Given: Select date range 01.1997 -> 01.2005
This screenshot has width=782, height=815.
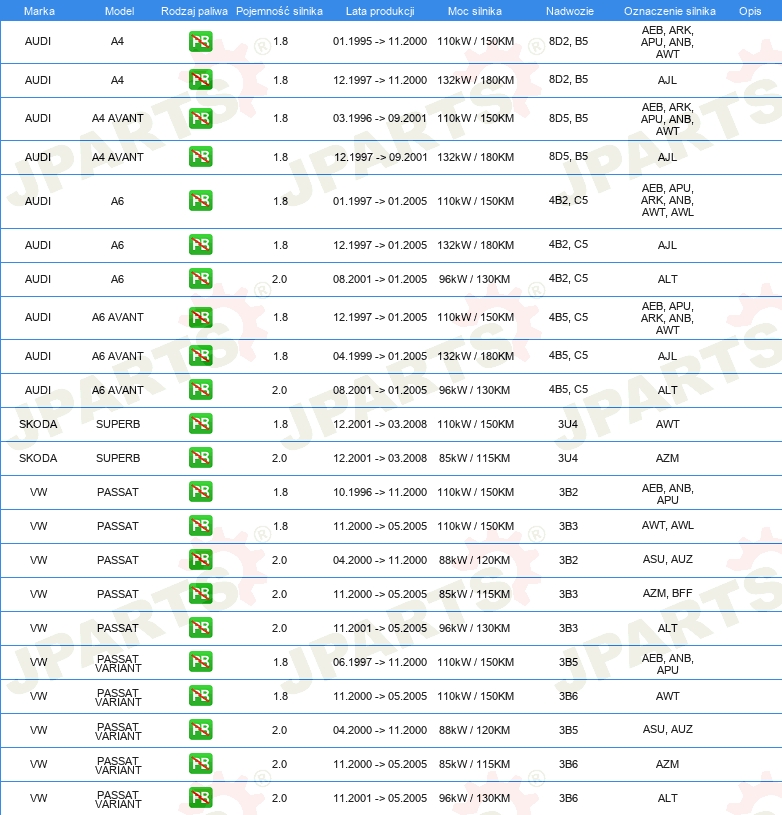Looking at the screenshot, I should [380, 201].
